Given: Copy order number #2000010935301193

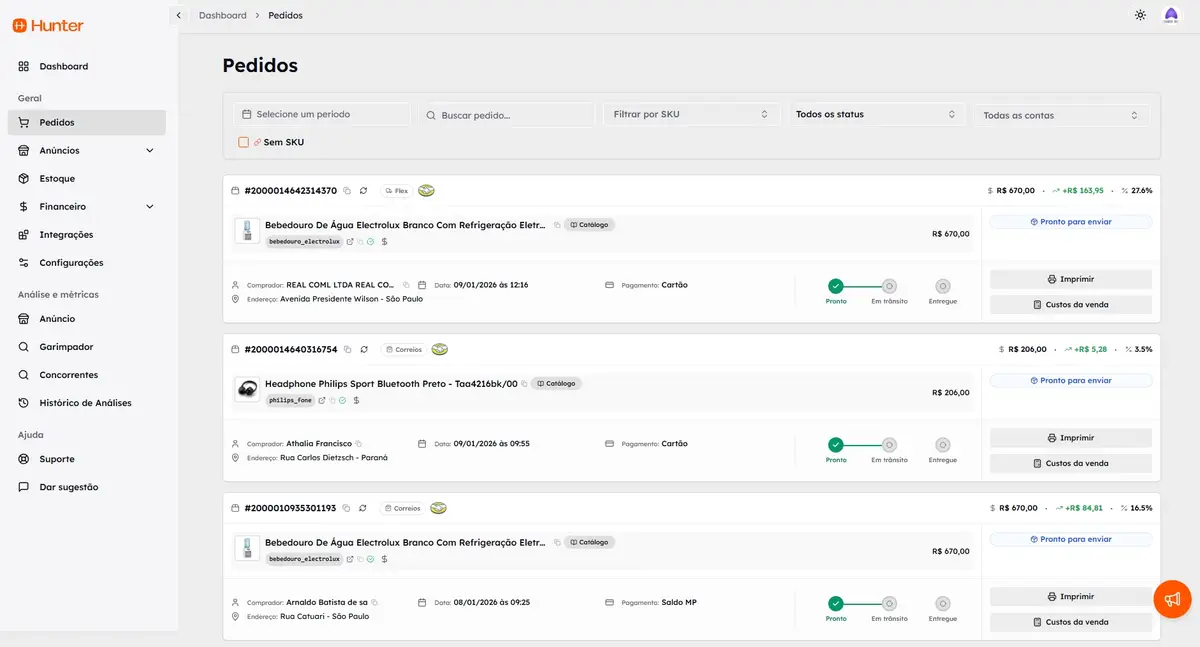Looking at the screenshot, I should (x=347, y=508).
